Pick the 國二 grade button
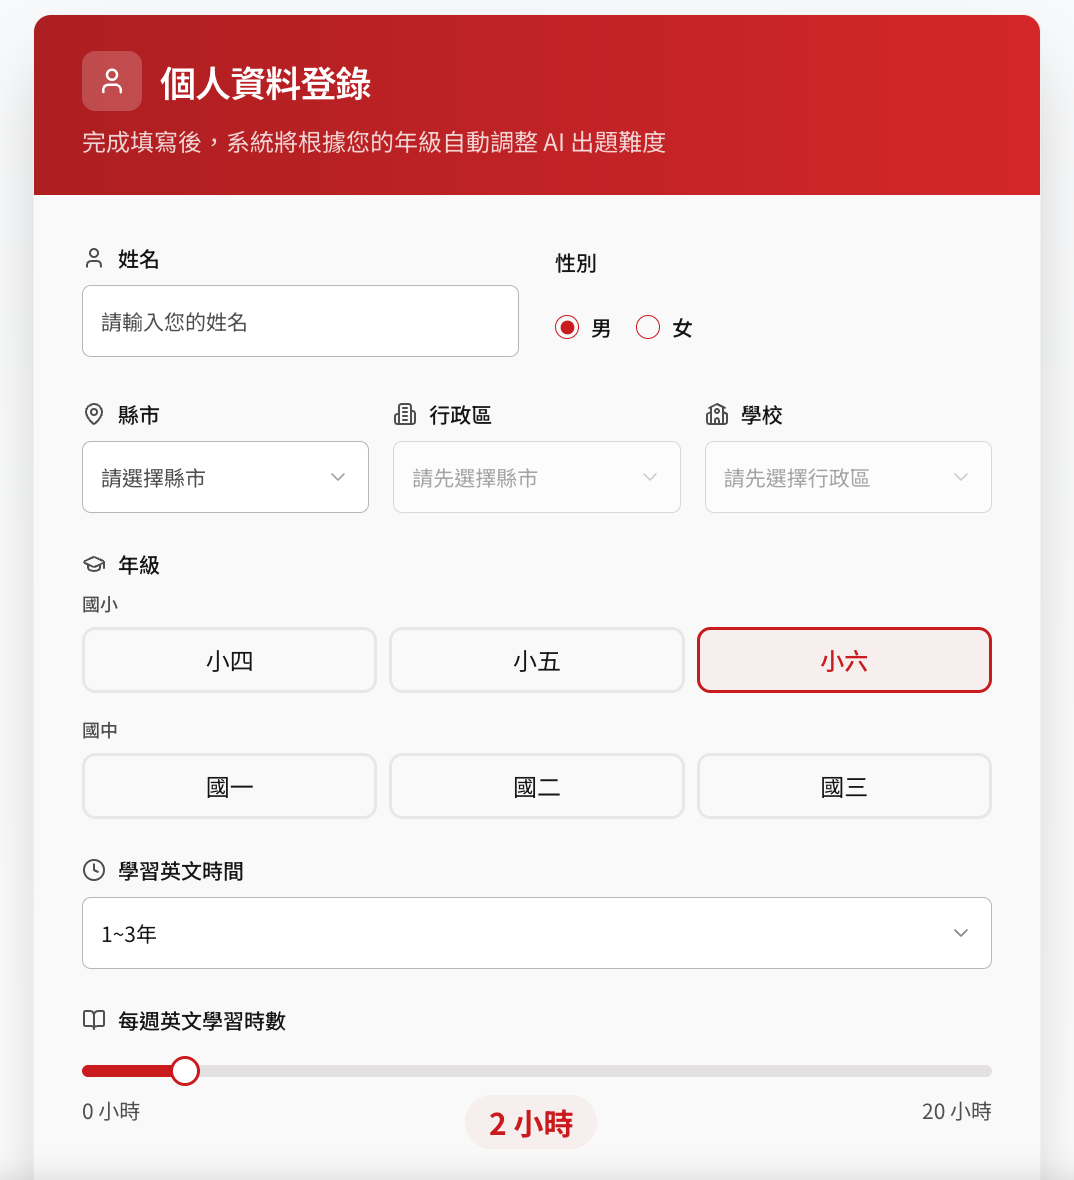The width and height of the screenshot is (1074, 1180). [x=537, y=786]
